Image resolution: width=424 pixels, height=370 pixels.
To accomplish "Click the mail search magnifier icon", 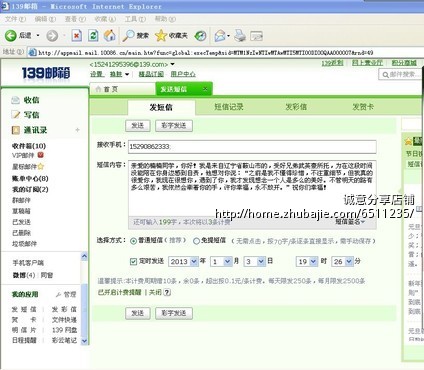I will click(x=386, y=75).
